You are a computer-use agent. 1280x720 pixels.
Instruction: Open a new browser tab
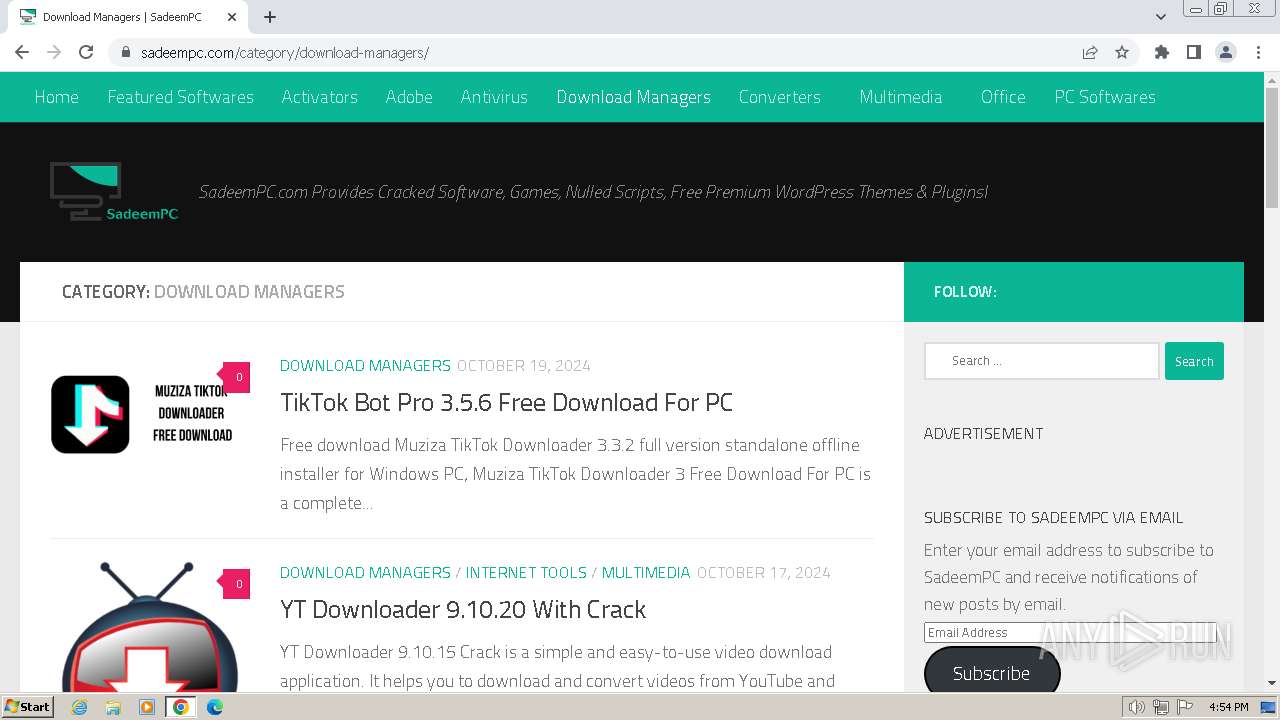(270, 17)
